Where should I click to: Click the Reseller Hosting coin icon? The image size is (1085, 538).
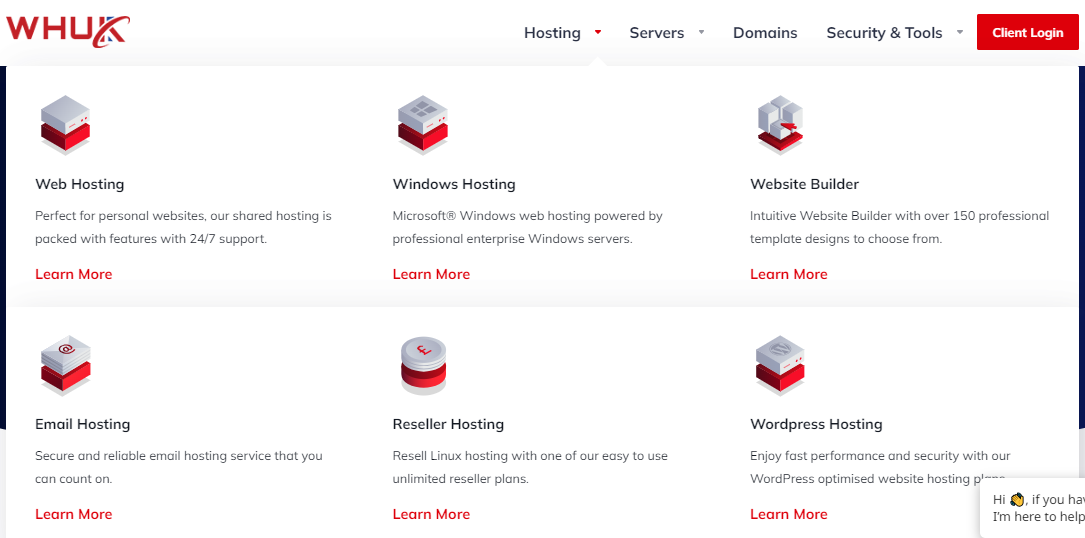coord(423,365)
